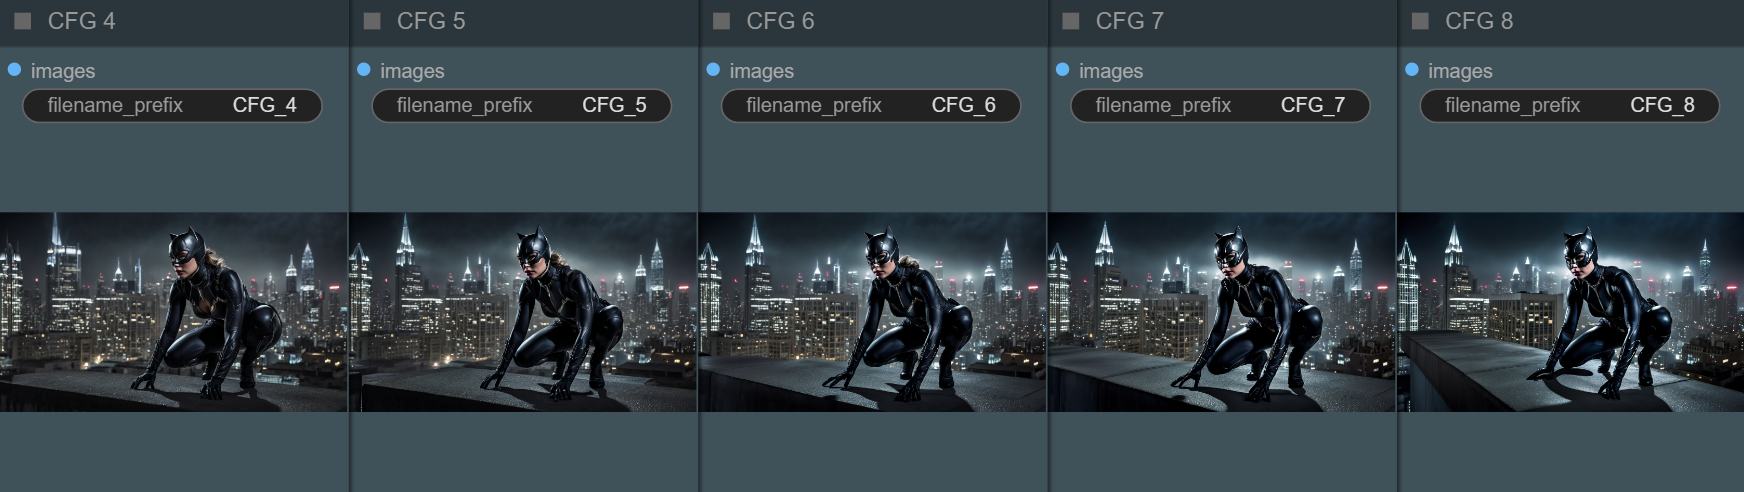This screenshot has width=1744, height=492.
Task: Click the square icon beside CFG 6 title
Action: pos(721,21)
